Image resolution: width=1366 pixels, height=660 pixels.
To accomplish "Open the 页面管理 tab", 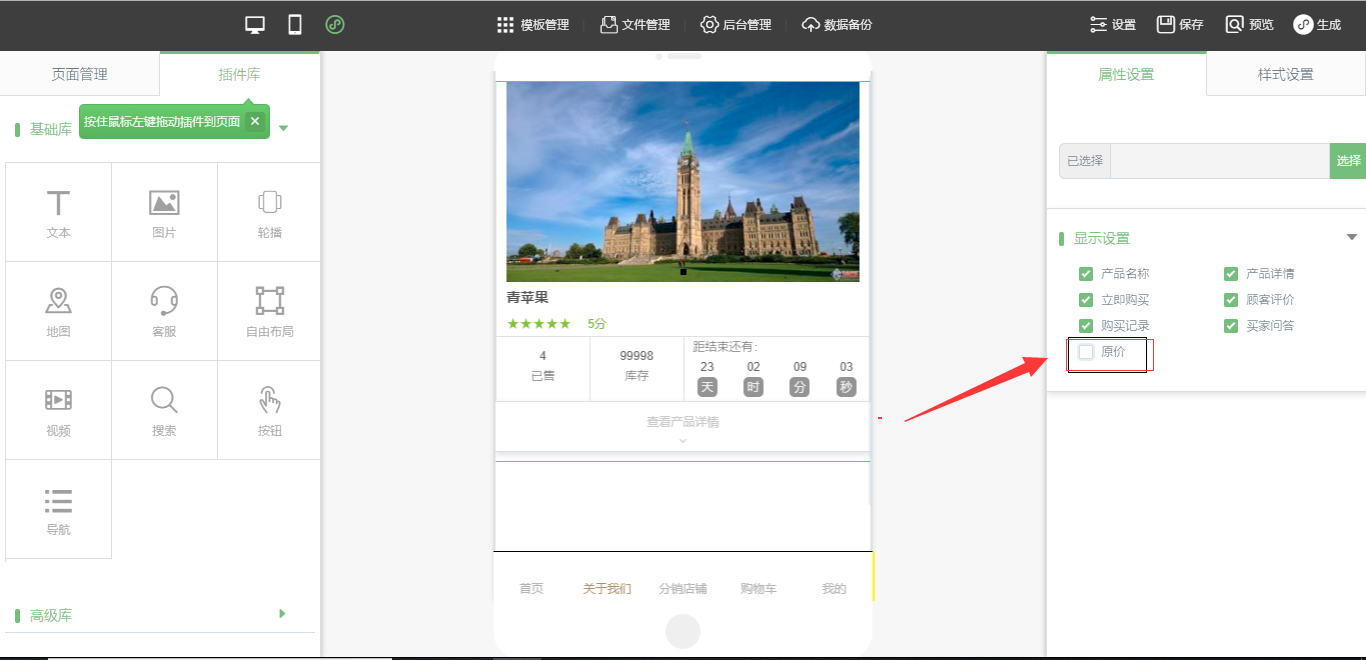I will [x=79, y=74].
